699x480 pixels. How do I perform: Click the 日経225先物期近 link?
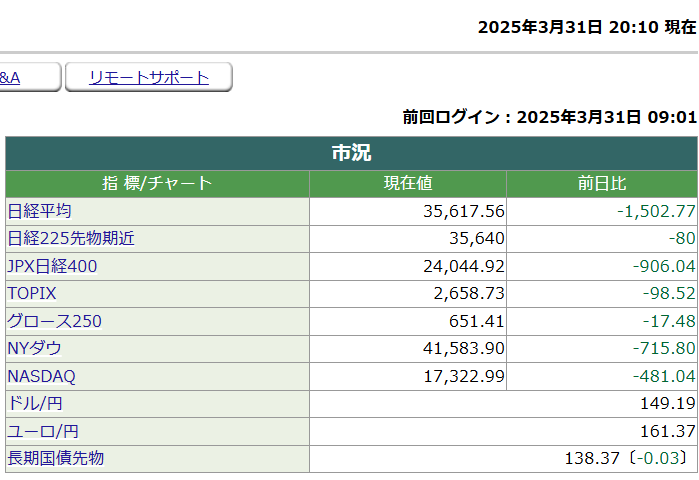(x=71, y=239)
